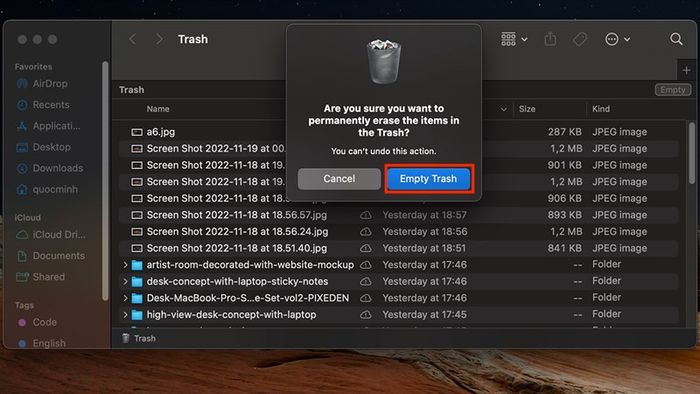
Task: Open the ellipsis action menu
Action: point(617,39)
